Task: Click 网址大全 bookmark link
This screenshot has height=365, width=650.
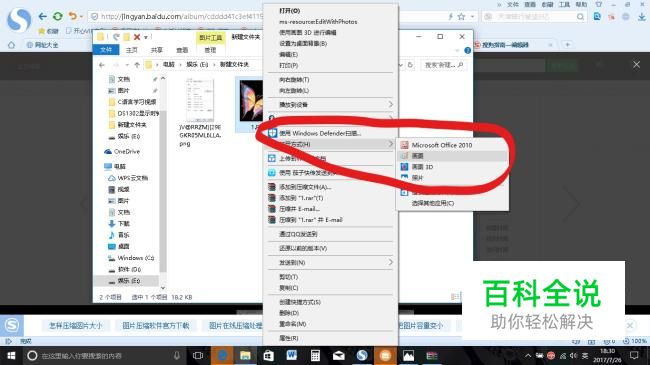Action: click(x=43, y=45)
